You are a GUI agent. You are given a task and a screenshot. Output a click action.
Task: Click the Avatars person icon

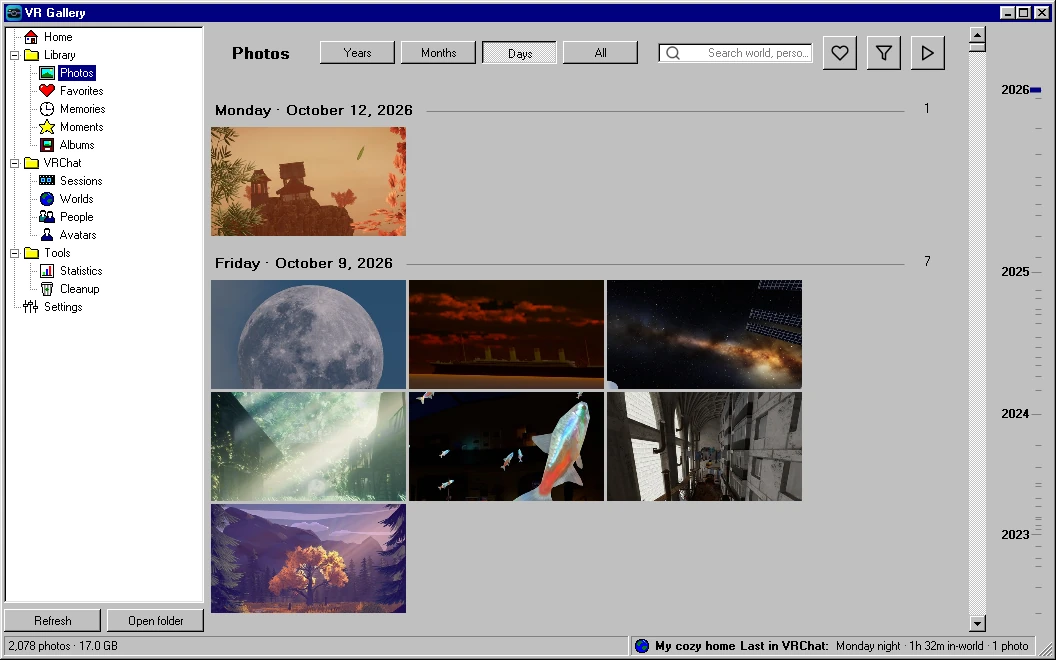click(x=47, y=235)
